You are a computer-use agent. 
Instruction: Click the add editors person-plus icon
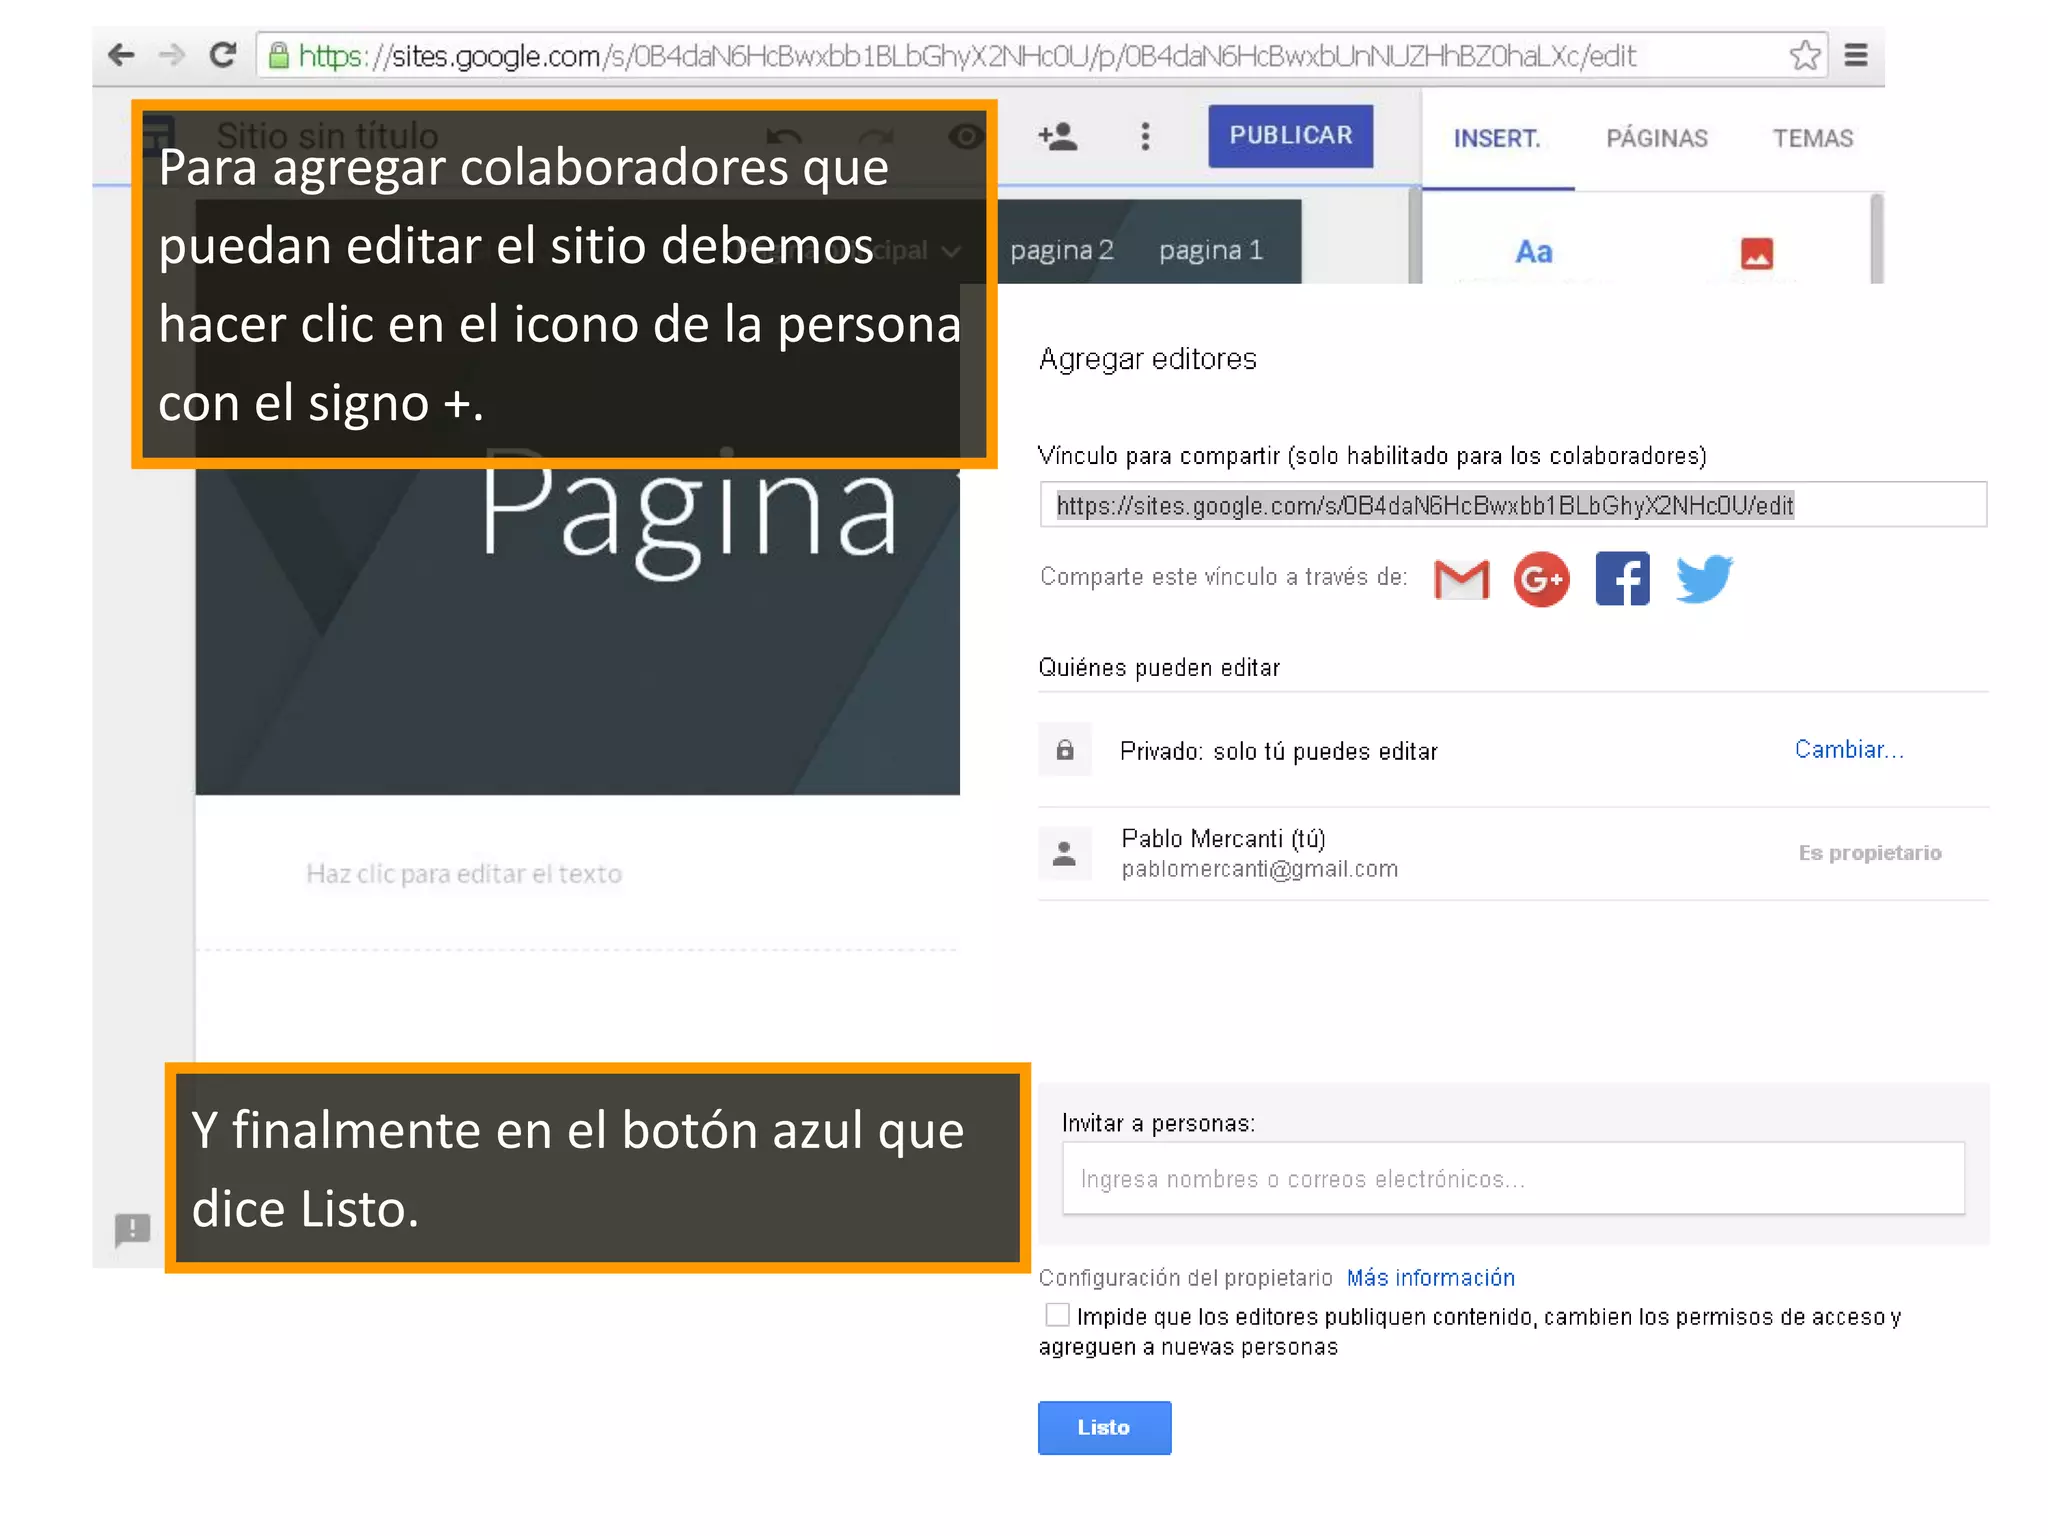click(1058, 136)
